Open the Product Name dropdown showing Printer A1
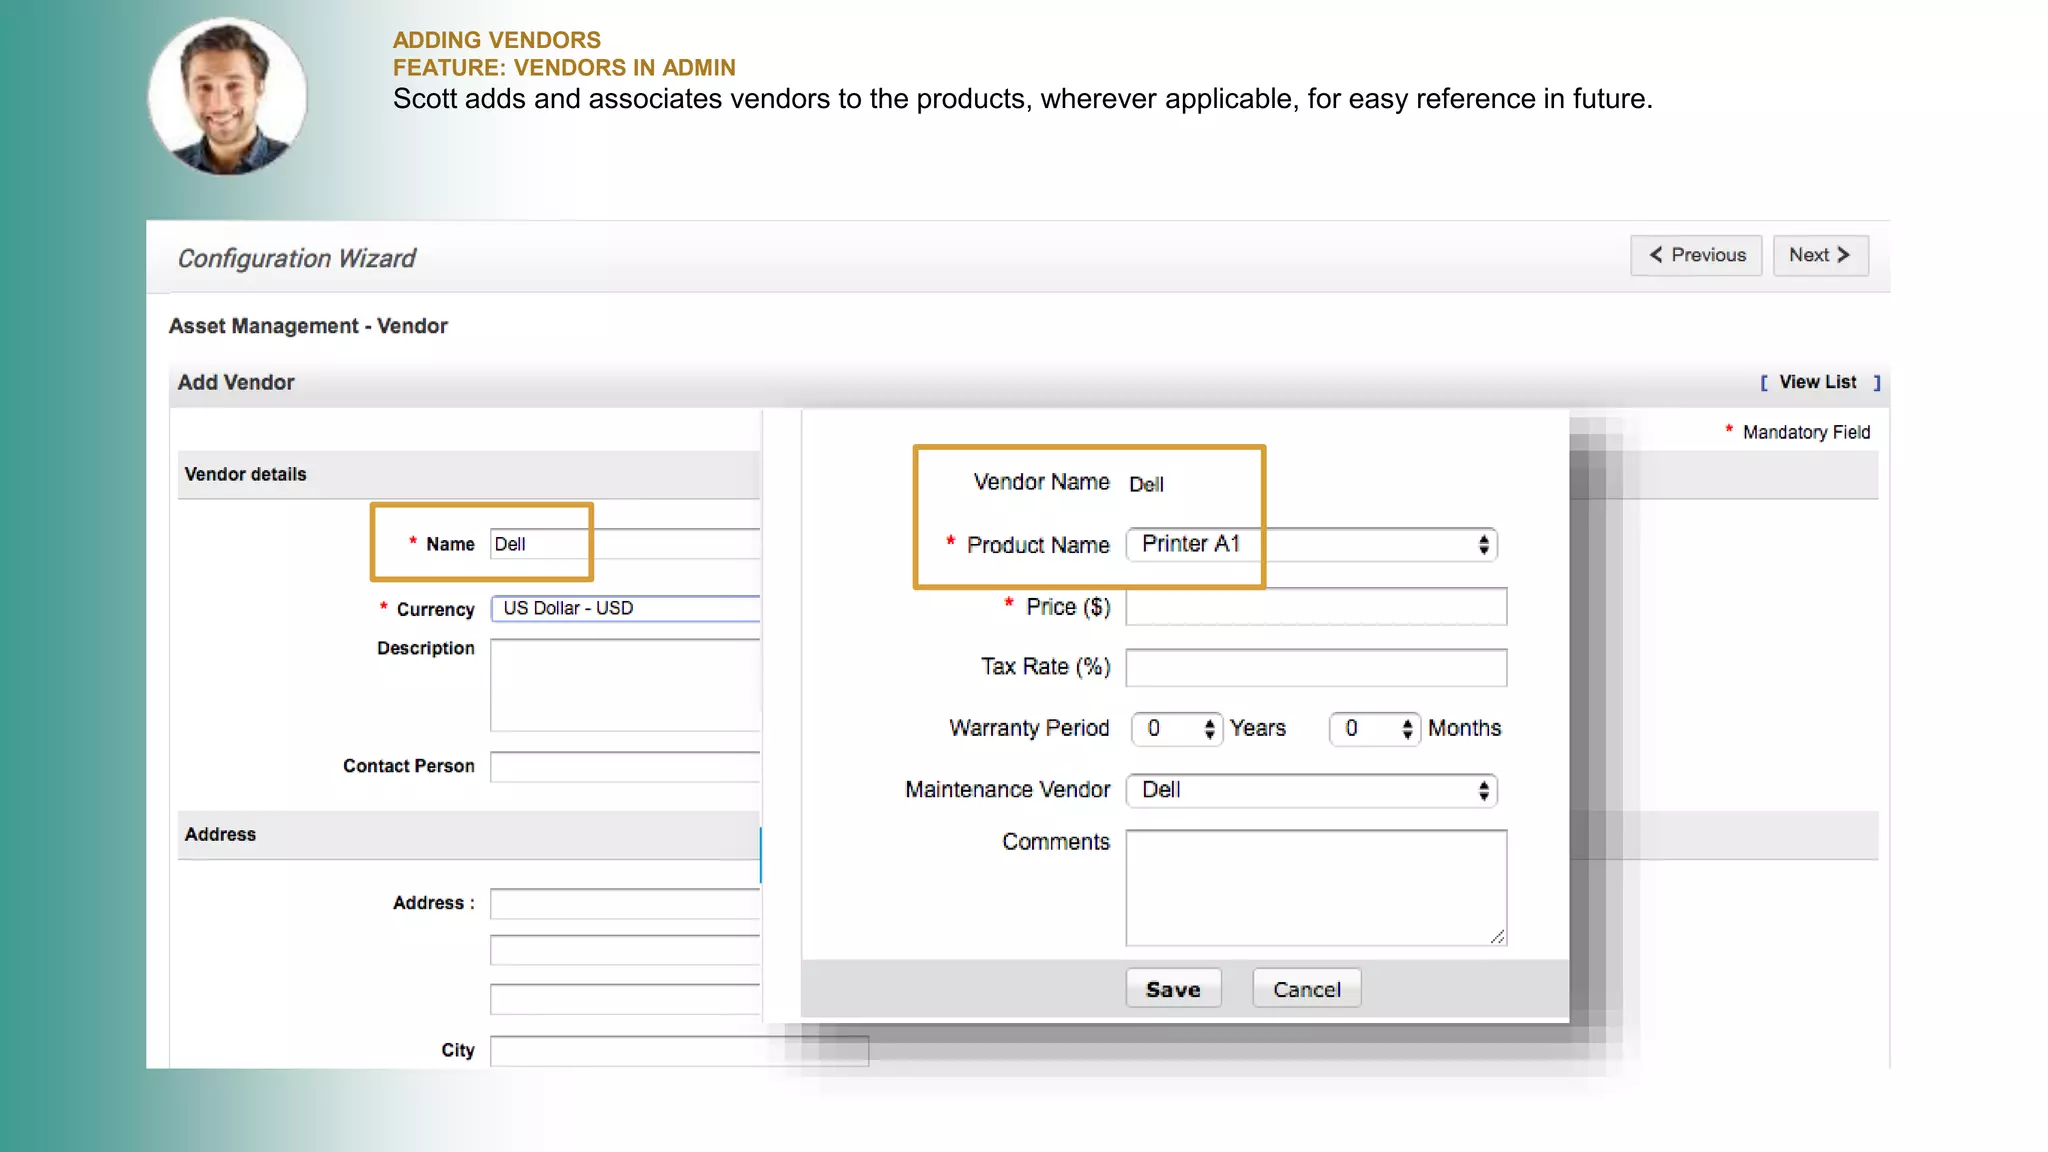The width and height of the screenshot is (2048, 1152). point(1311,544)
